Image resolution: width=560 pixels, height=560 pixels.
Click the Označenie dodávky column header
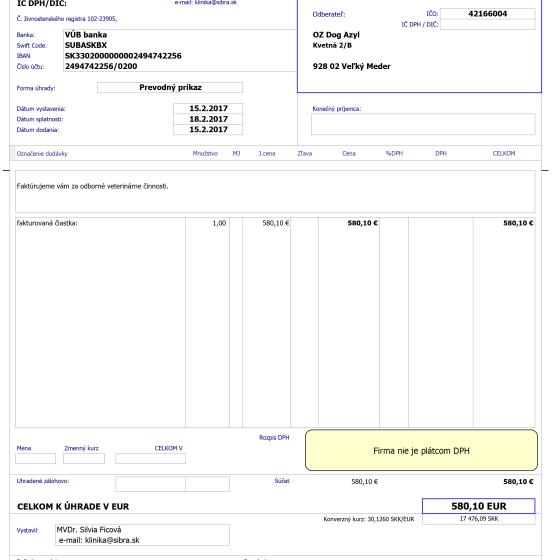pos(42,154)
